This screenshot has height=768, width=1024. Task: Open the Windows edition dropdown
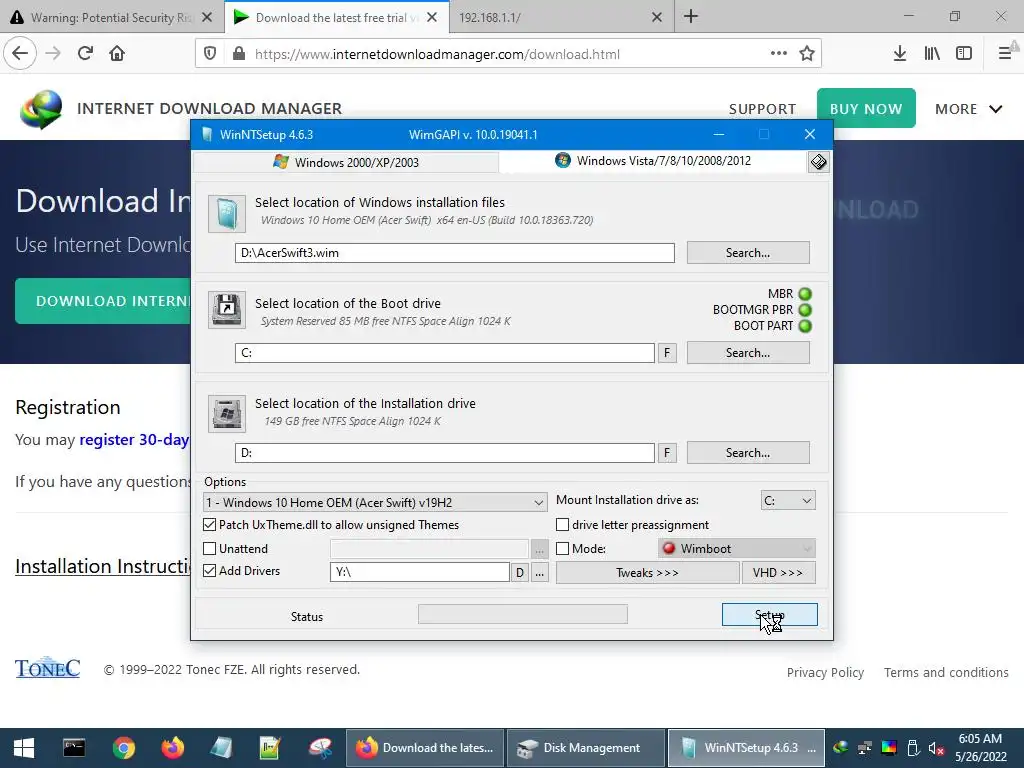point(376,502)
